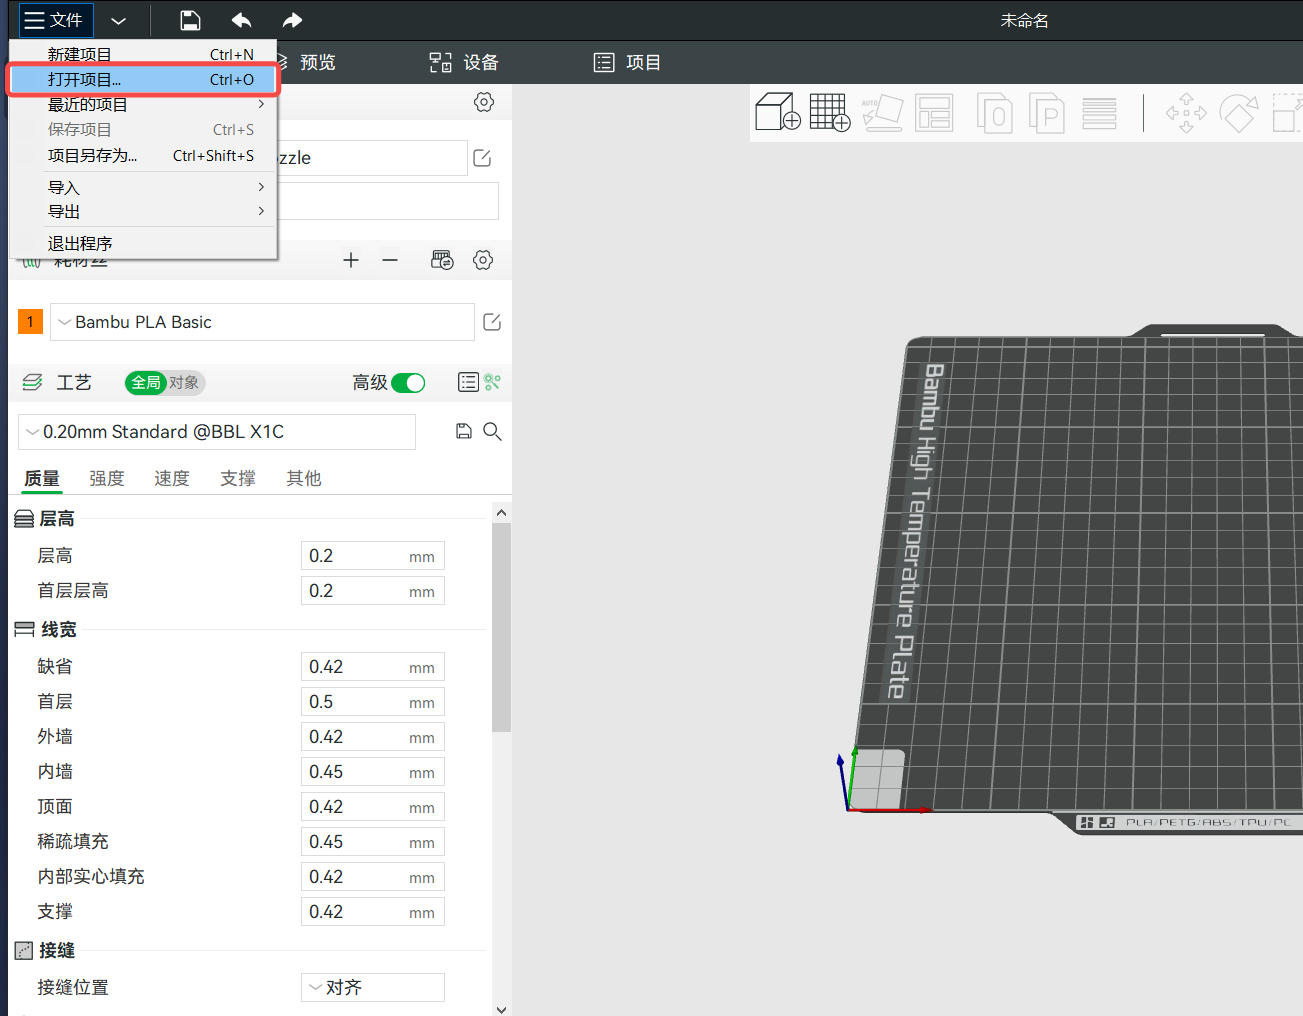Expand 最近的项目 submenu

click(143, 105)
